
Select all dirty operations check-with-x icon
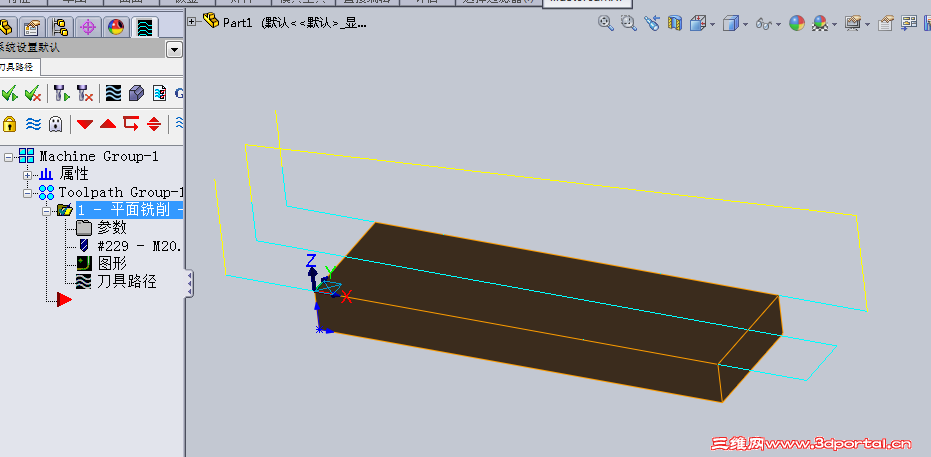[33, 94]
